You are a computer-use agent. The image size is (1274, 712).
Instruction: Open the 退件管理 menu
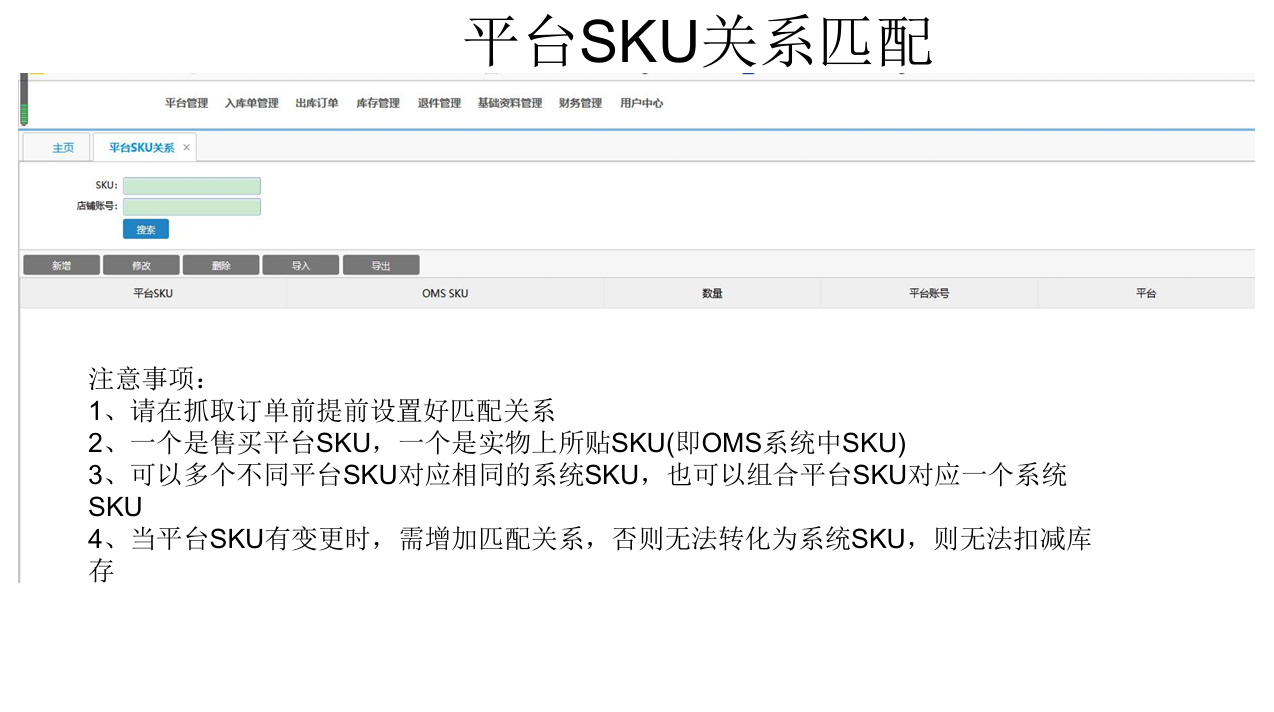[439, 103]
